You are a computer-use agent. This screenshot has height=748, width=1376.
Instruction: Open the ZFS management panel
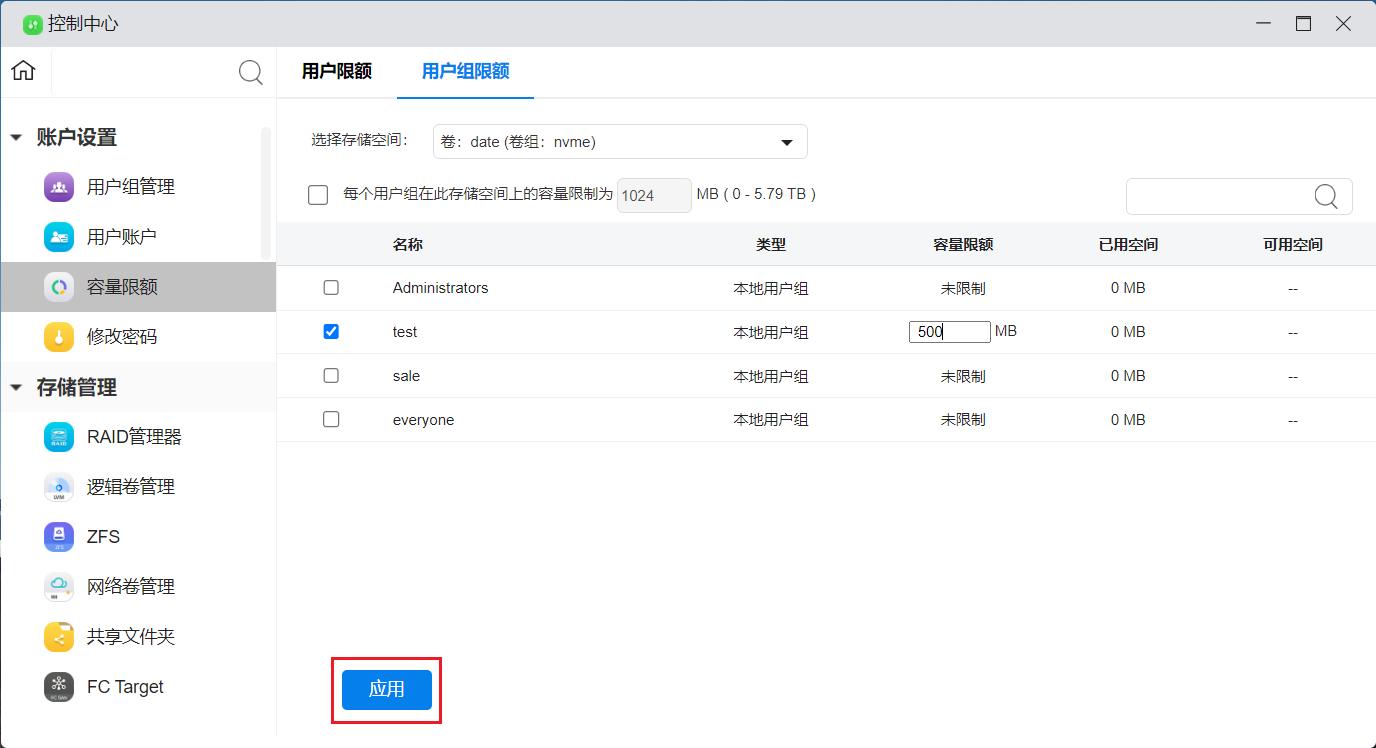pyautogui.click(x=105, y=536)
